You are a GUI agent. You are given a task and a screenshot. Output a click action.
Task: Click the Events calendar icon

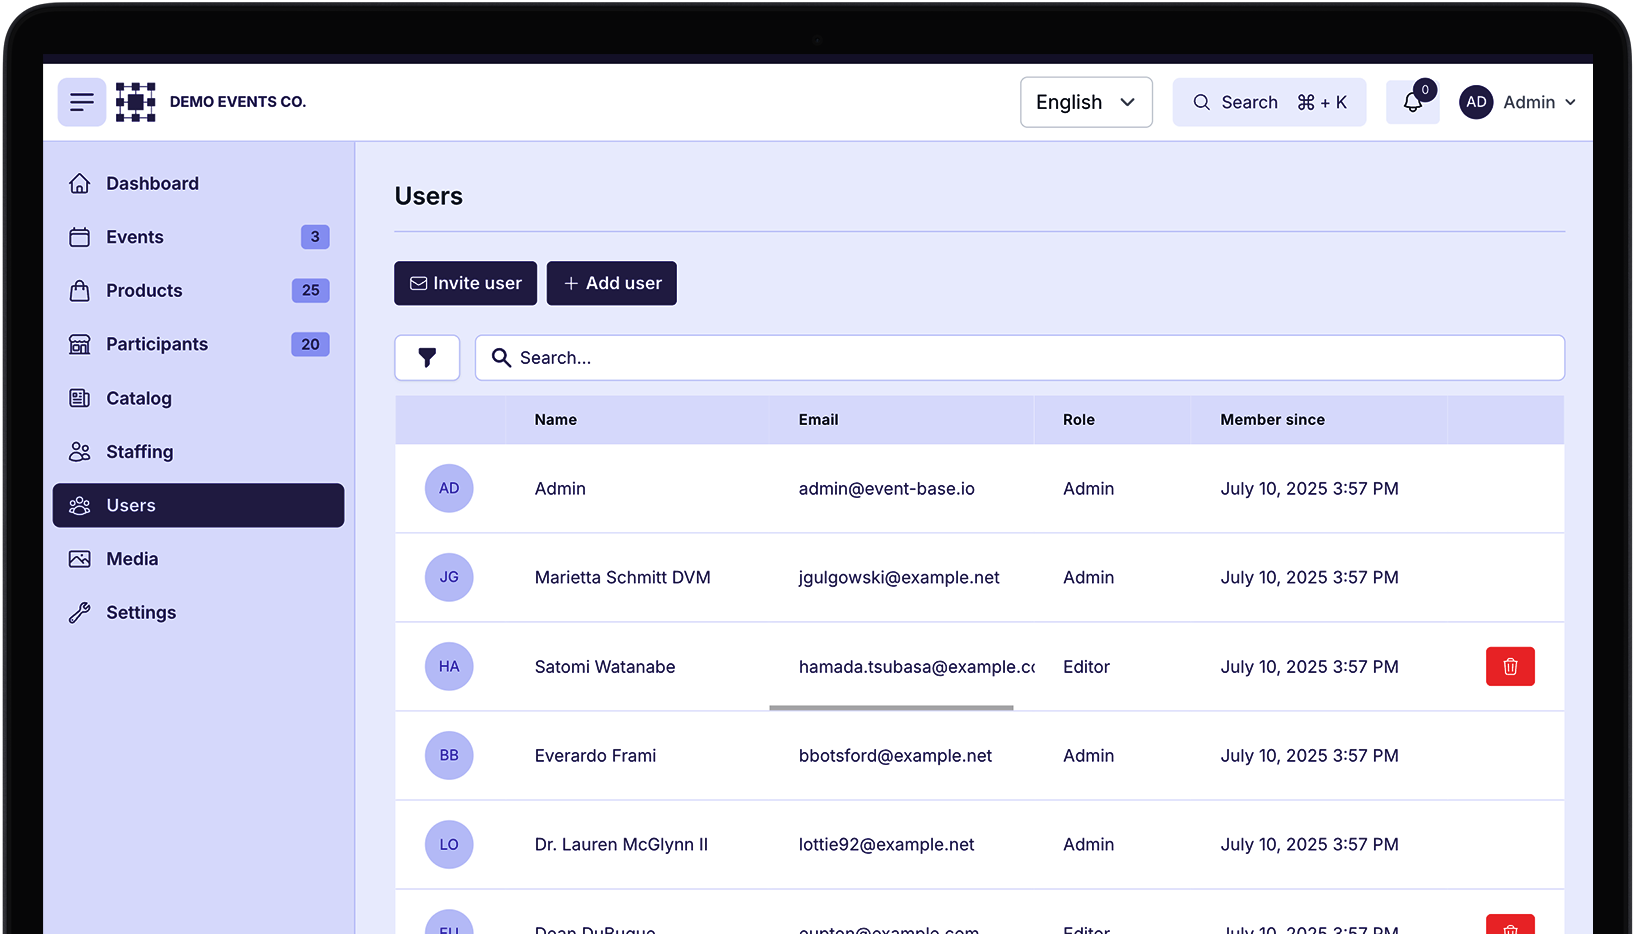click(80, 237)
